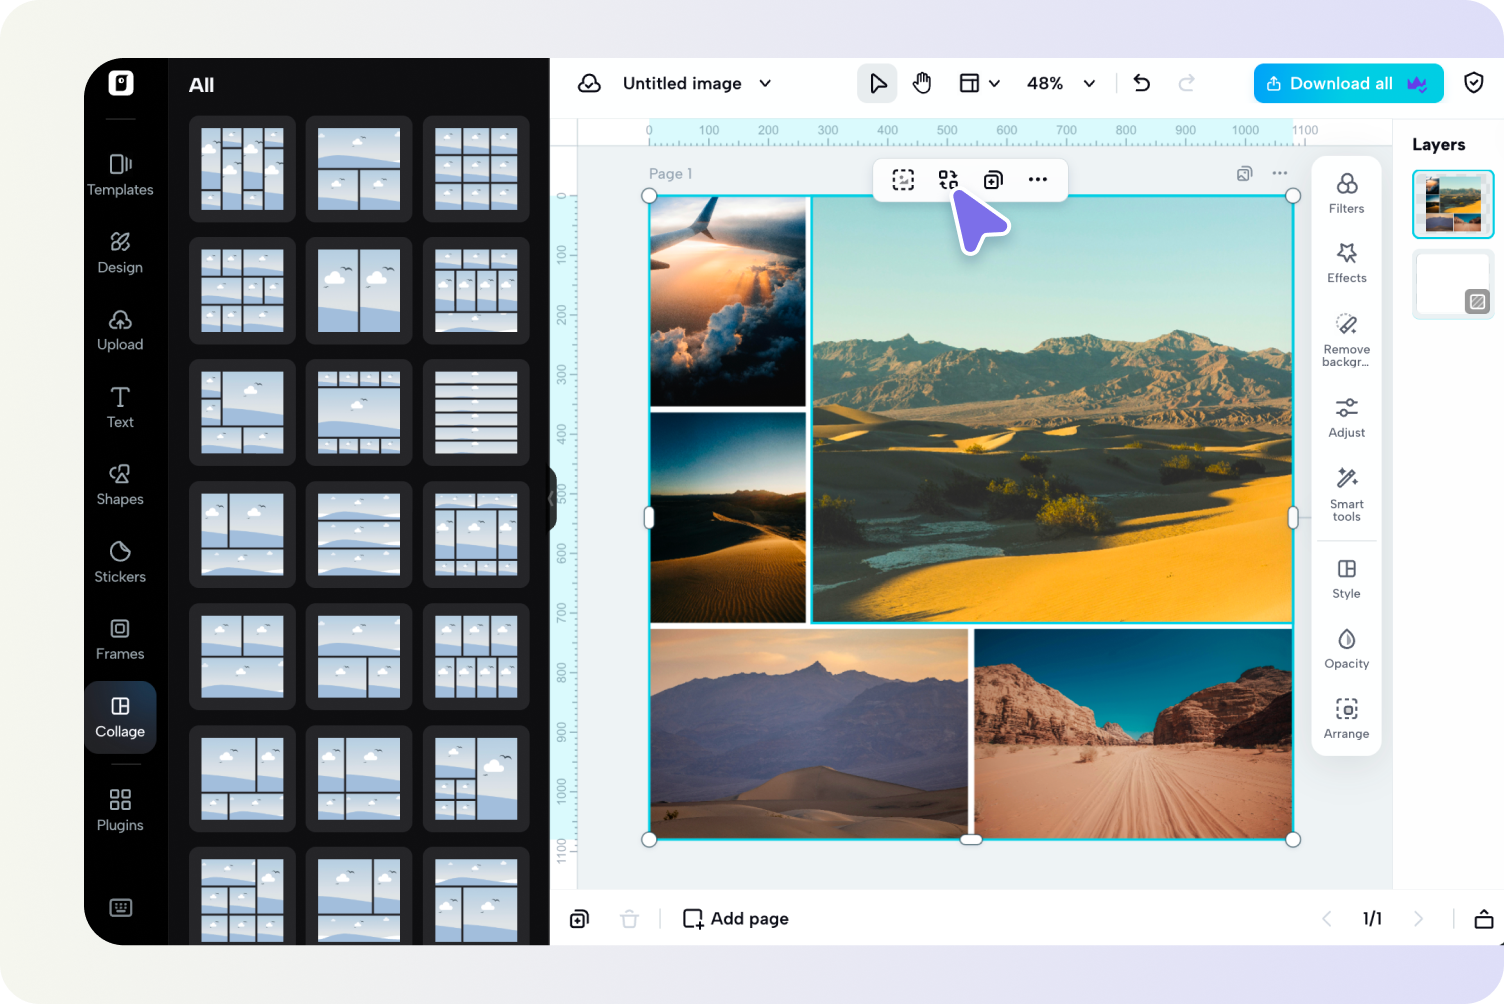Click the delete page trash icon

629,919
